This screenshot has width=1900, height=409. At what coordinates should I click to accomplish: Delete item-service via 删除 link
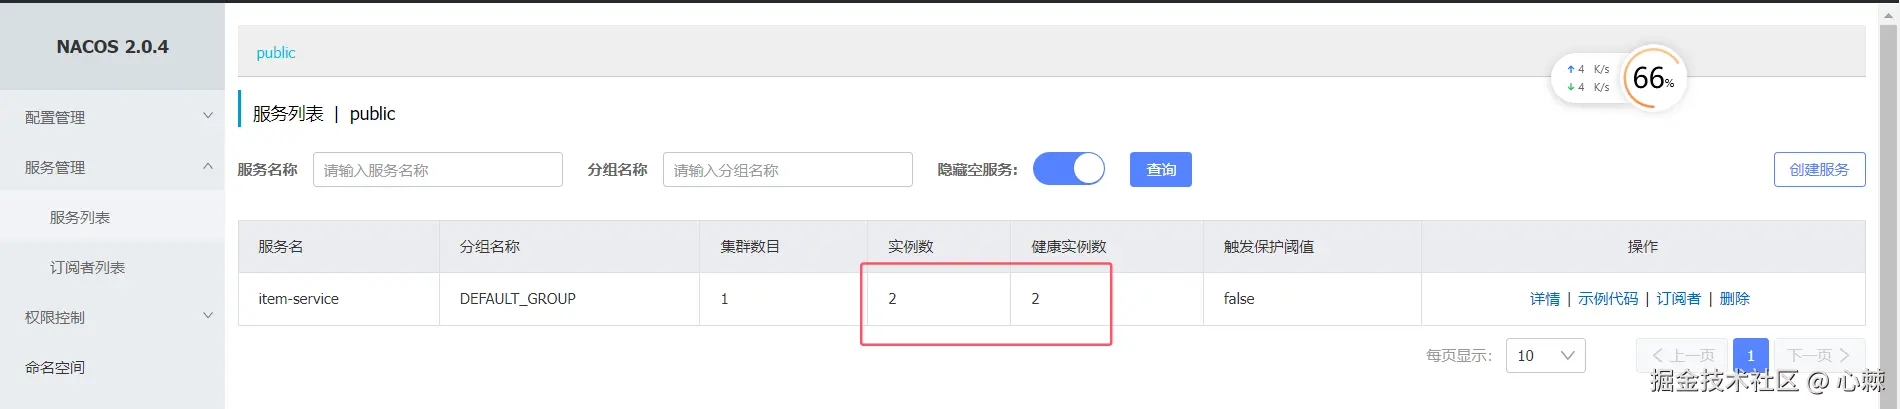(1734, 298)
